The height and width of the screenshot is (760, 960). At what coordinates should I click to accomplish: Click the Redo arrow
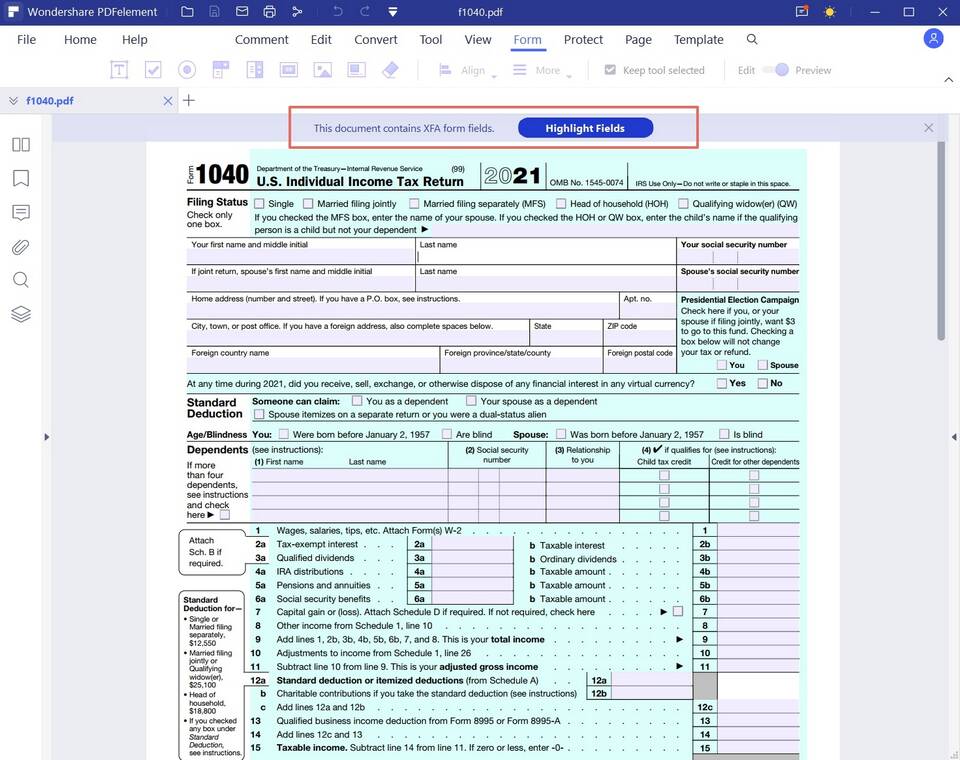tap(365, 11)
